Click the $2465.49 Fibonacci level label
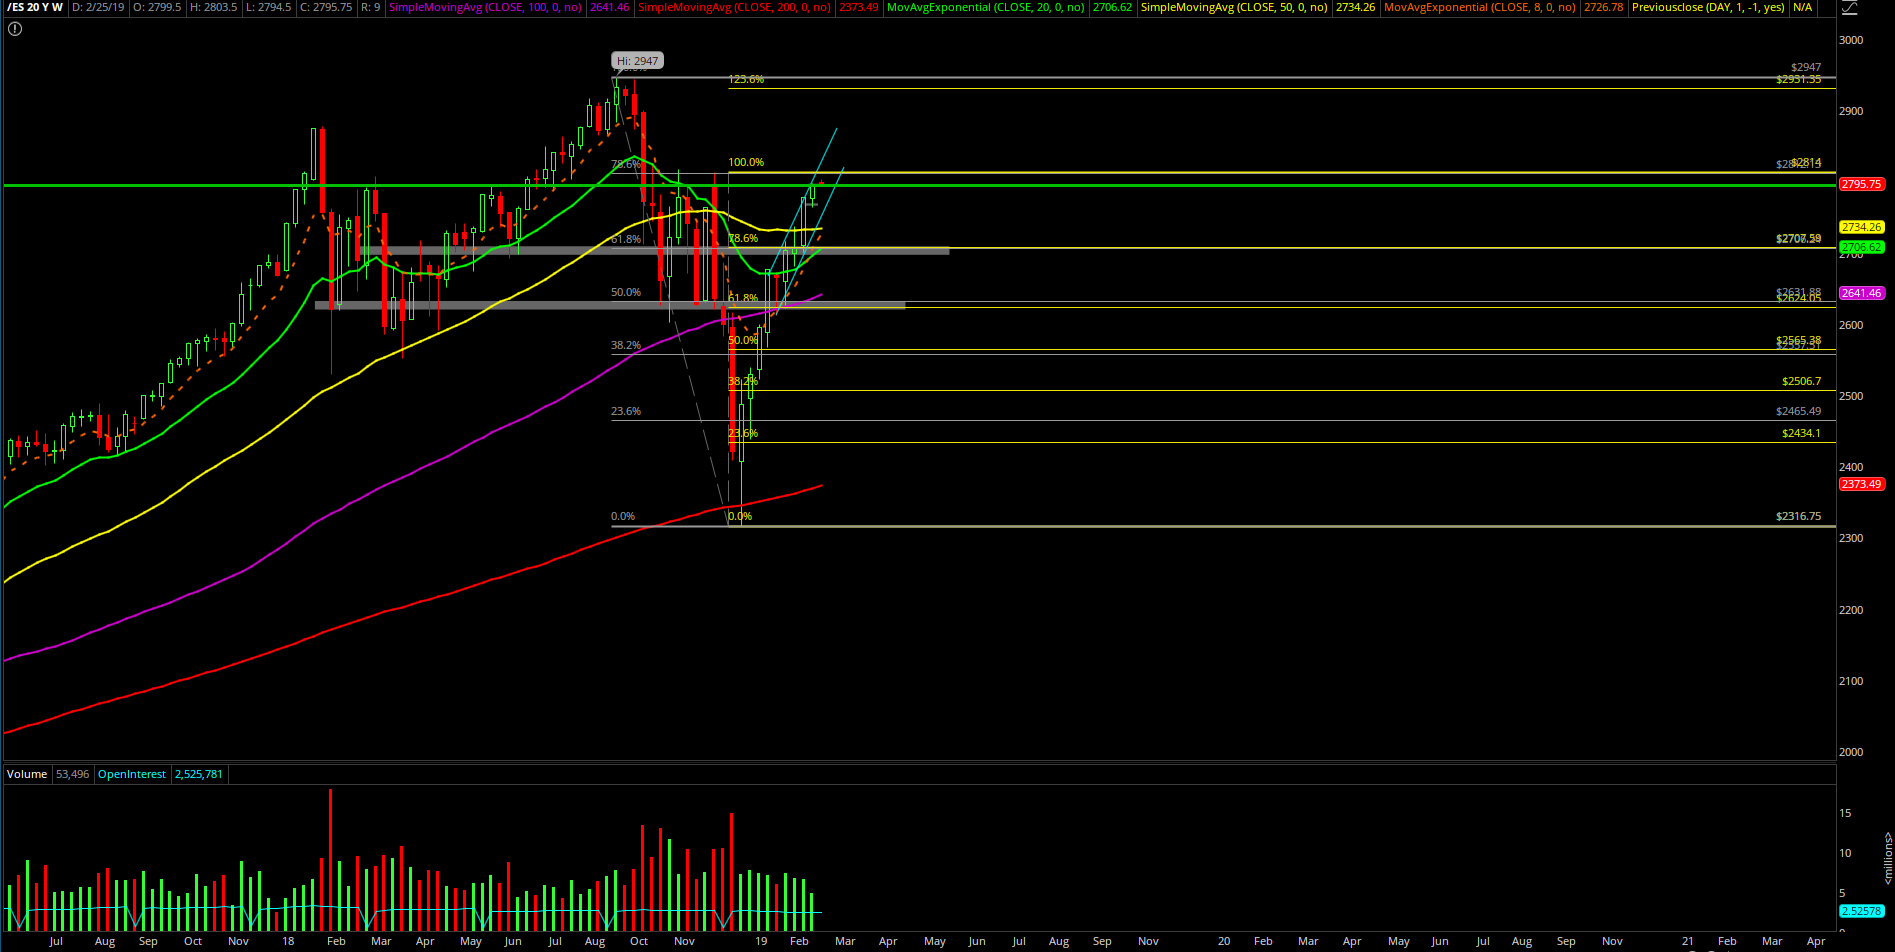The width and height of the screenshot is (1895, 952). click(x=1798, y=412)
